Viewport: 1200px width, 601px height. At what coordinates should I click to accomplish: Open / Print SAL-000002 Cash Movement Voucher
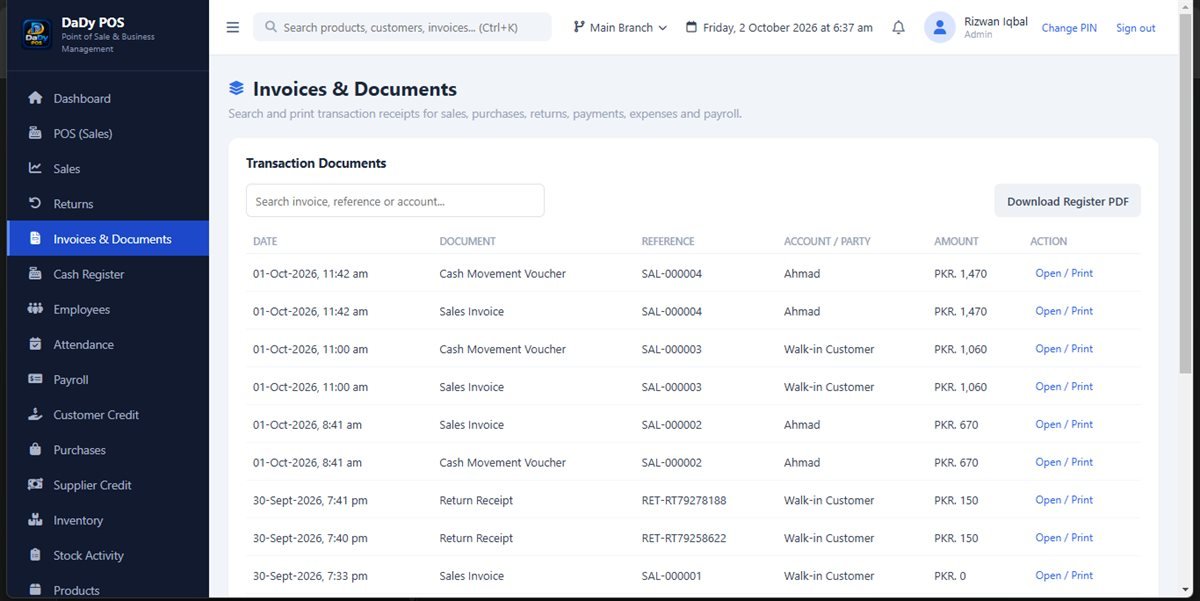[x=1064, y=462]
